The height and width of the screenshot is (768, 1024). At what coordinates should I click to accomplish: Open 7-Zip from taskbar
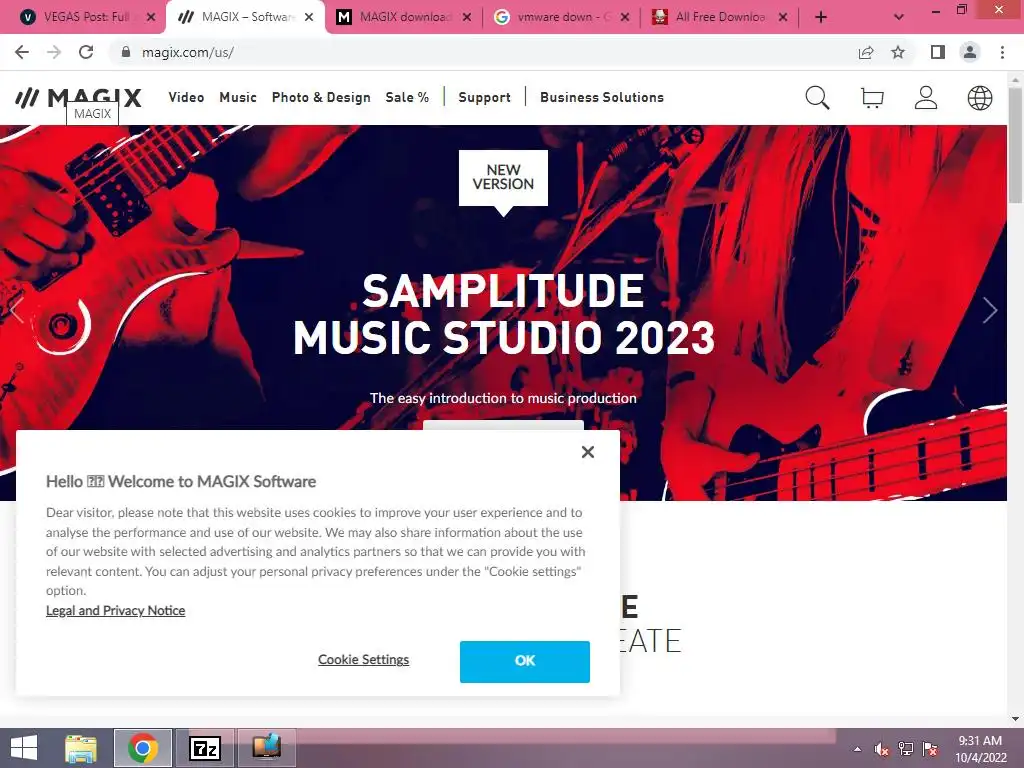204,748
